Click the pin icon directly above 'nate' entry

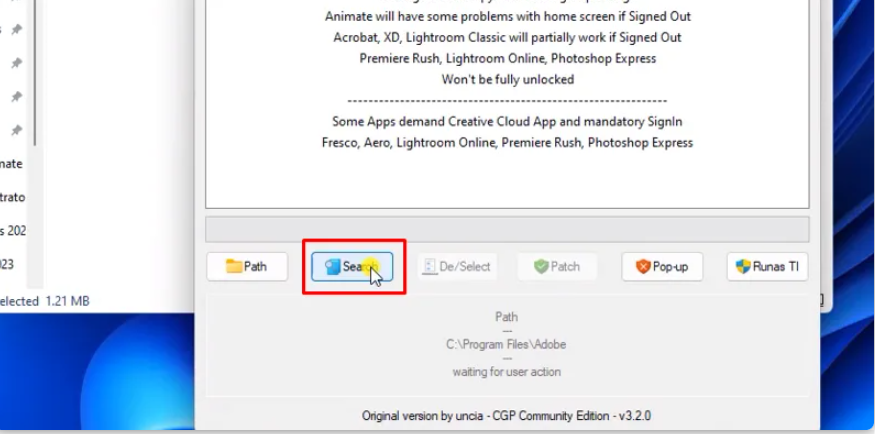17,130
